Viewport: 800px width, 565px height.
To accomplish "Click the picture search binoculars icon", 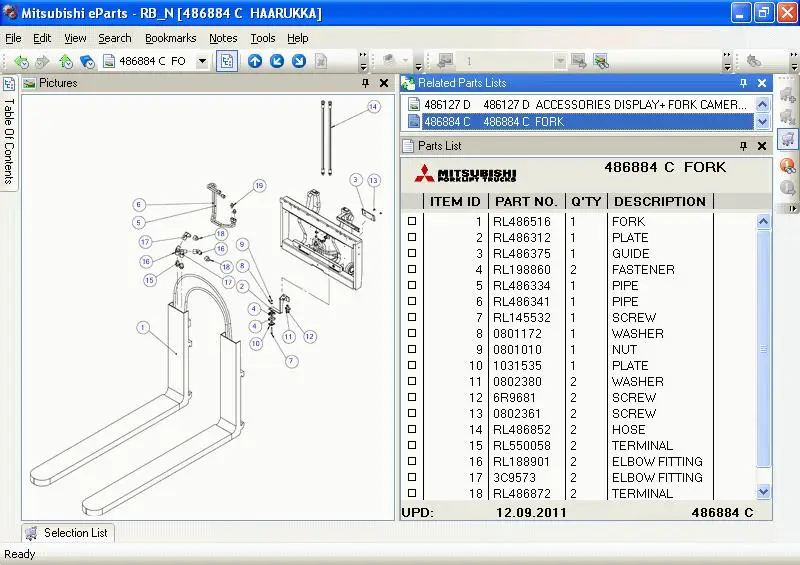I will 601,62.
